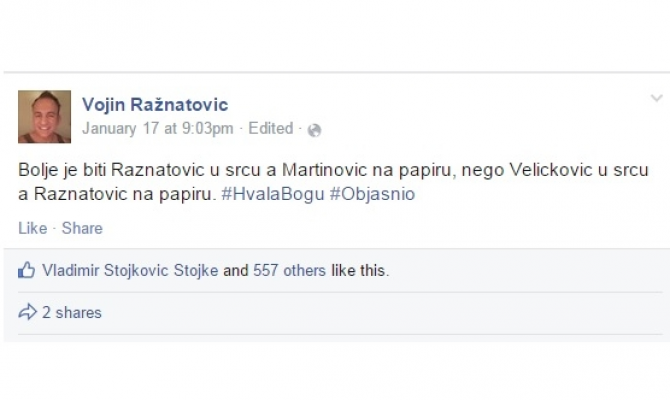The width and height of the screenshot is (670, 400).
Task: Click the word 'and' in likes summary
Action: [236, 270]
